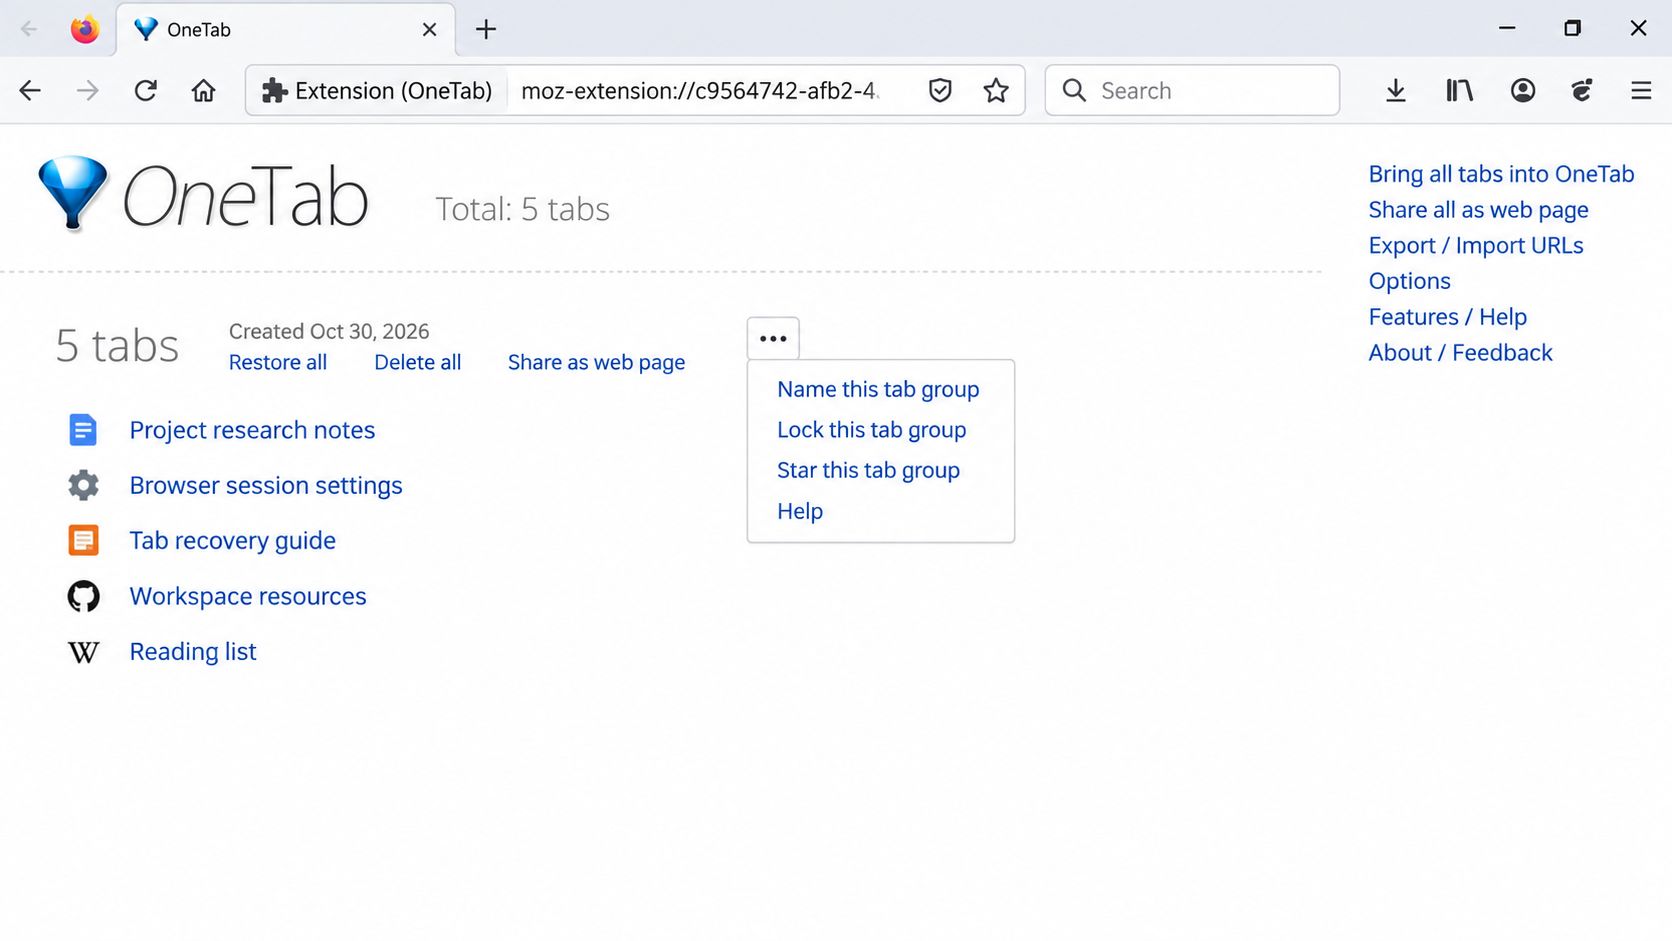Open the Firefox account icon
Screen dimensions: 1672x941
[x=1523, y=91]
